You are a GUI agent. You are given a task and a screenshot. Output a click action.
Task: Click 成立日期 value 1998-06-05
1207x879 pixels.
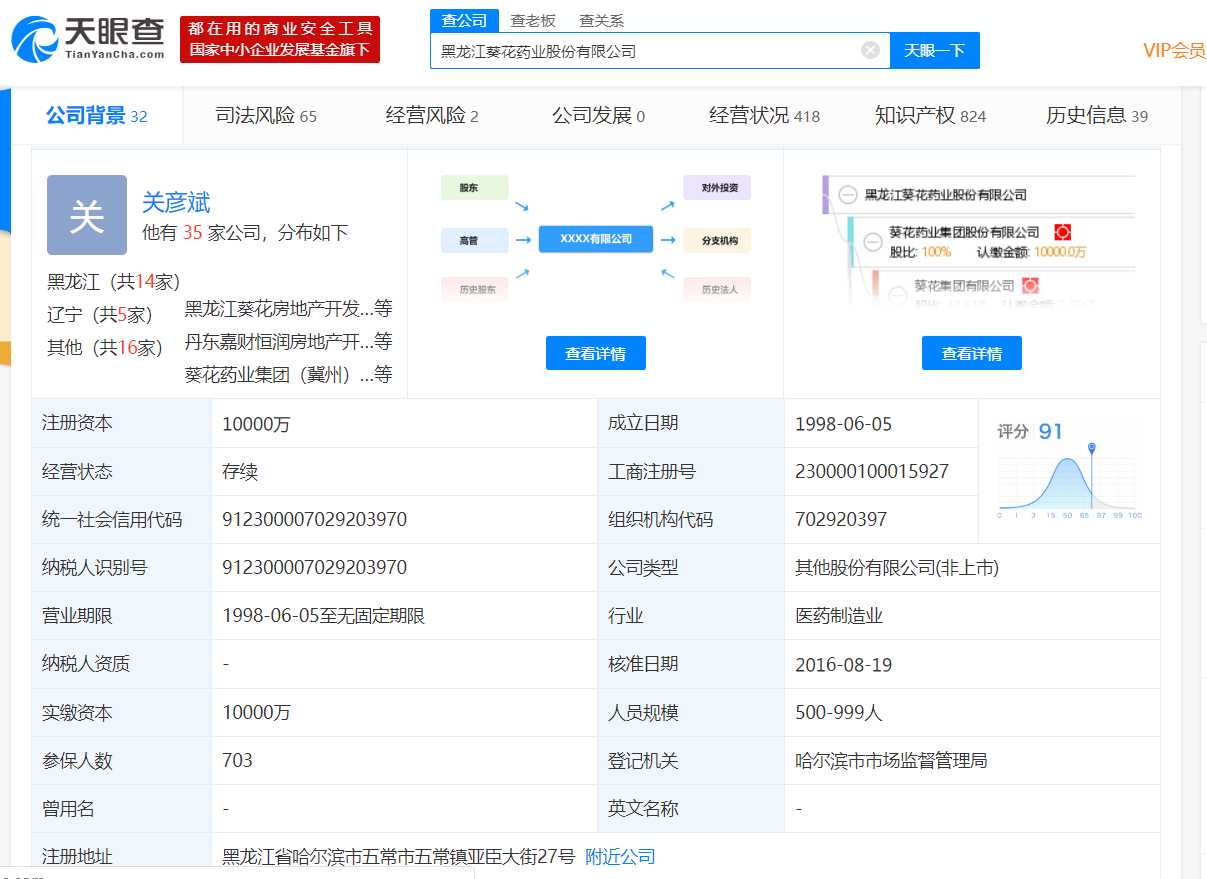(843, 424)
